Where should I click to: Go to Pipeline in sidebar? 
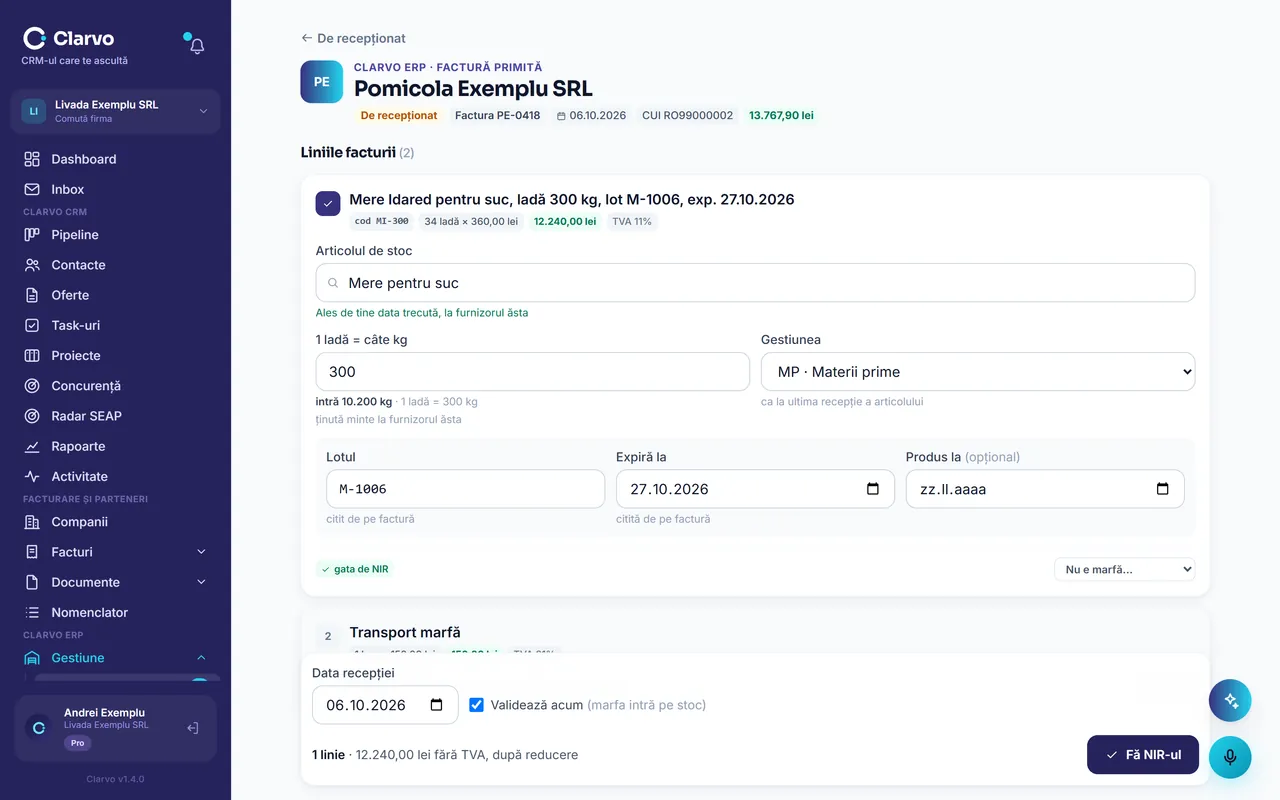(115, 235)
